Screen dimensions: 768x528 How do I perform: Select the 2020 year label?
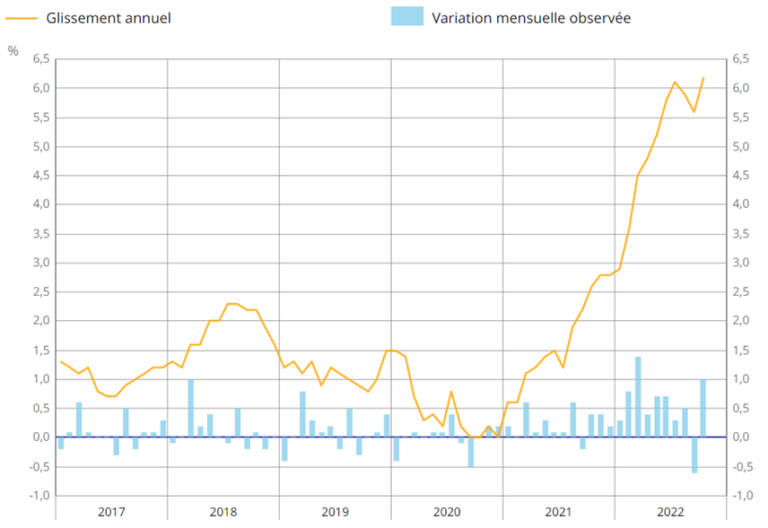pos(447,512)
